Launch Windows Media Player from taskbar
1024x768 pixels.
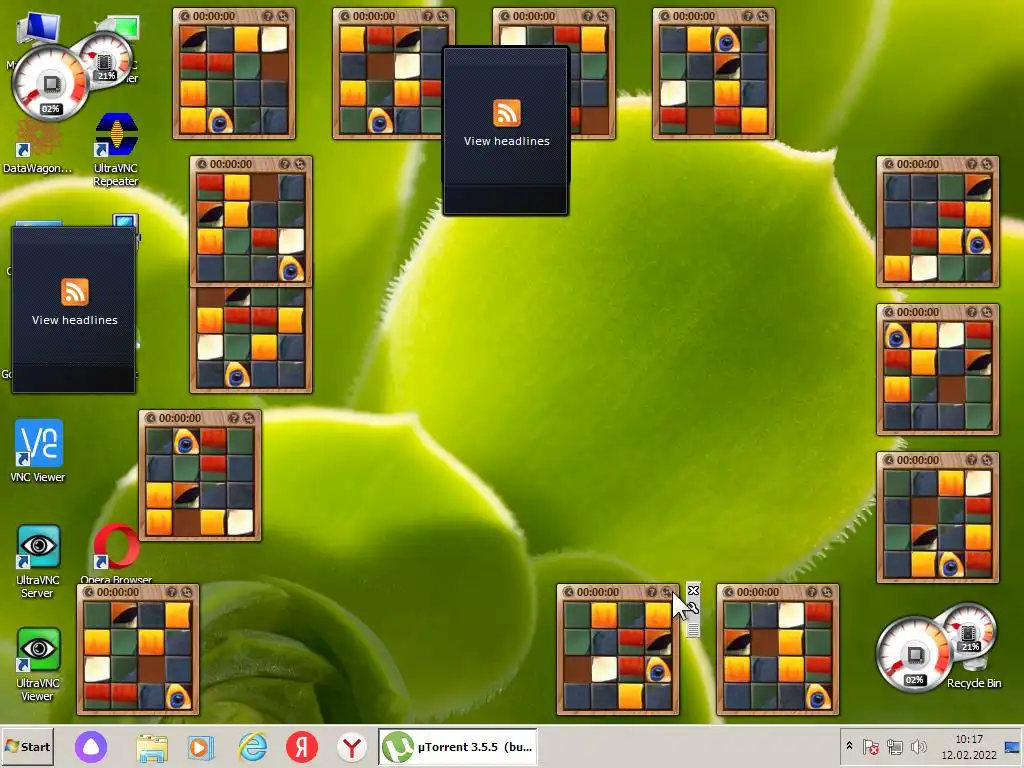coord(201,747)
